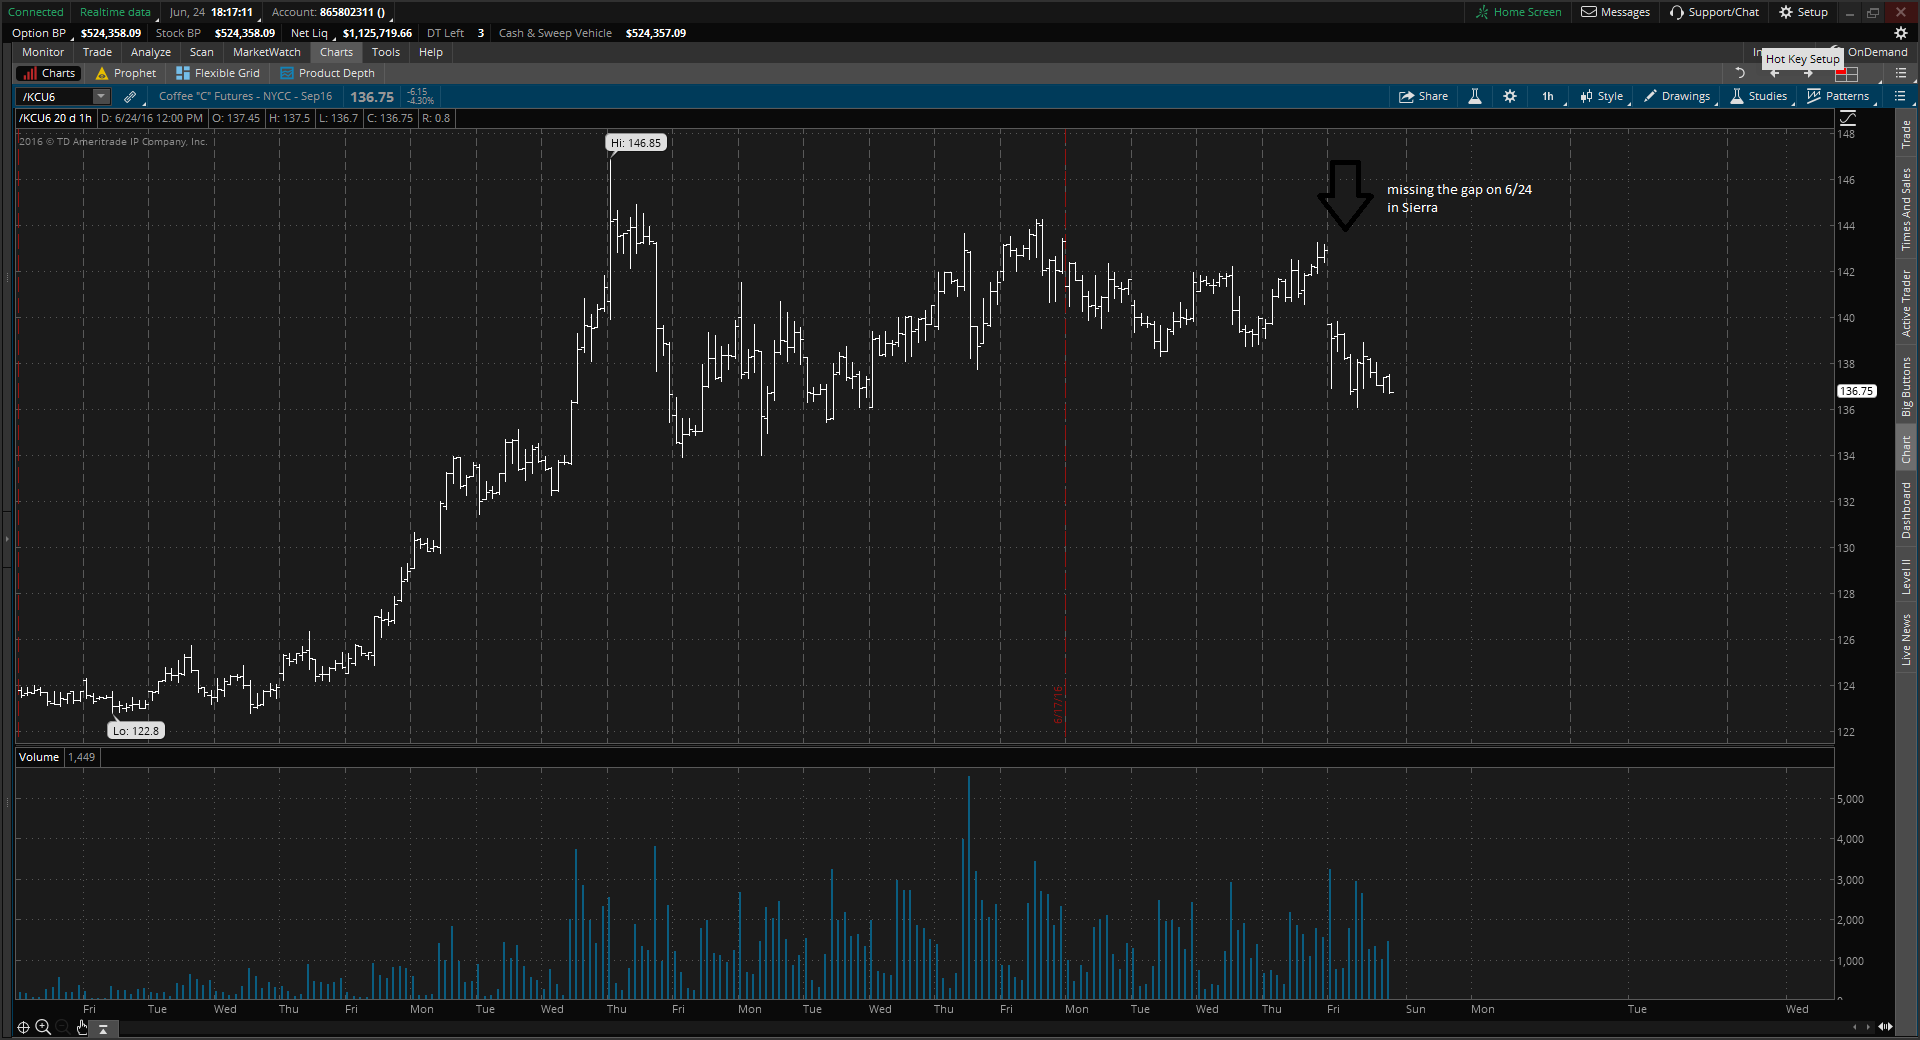The width and height of the screenshot is (1920, 1040).
Task: Click the time axis expand arrows icon
Action: (x=1885, y=1027)
